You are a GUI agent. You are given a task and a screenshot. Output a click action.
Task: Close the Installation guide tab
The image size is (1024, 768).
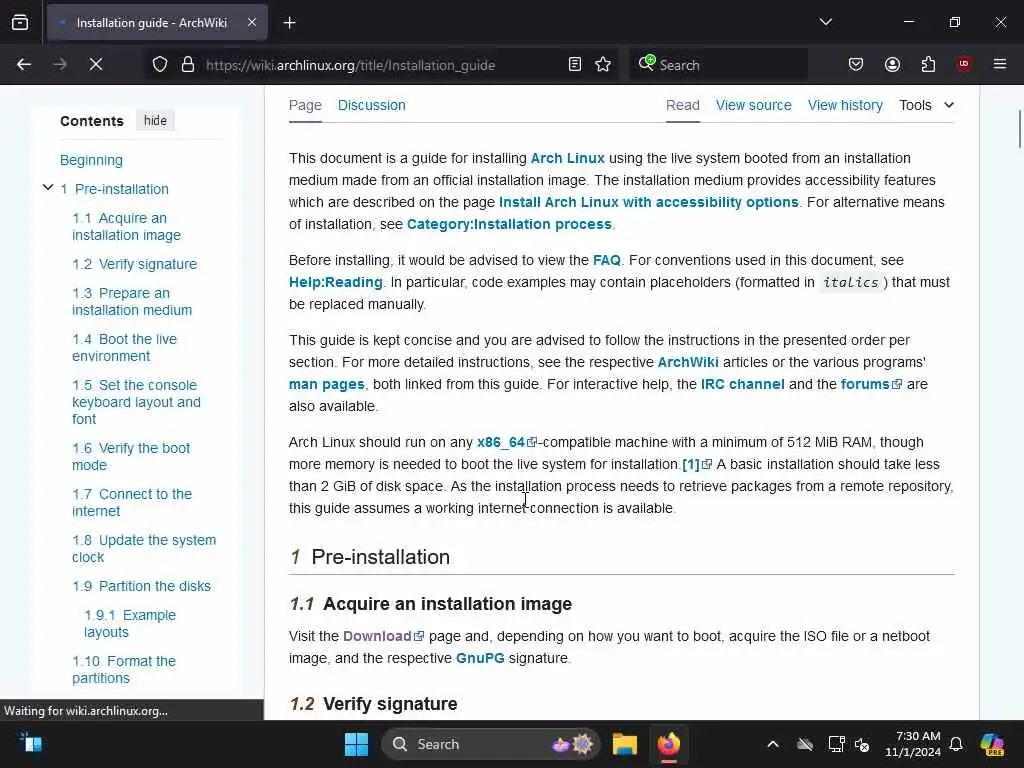point(252,23)
